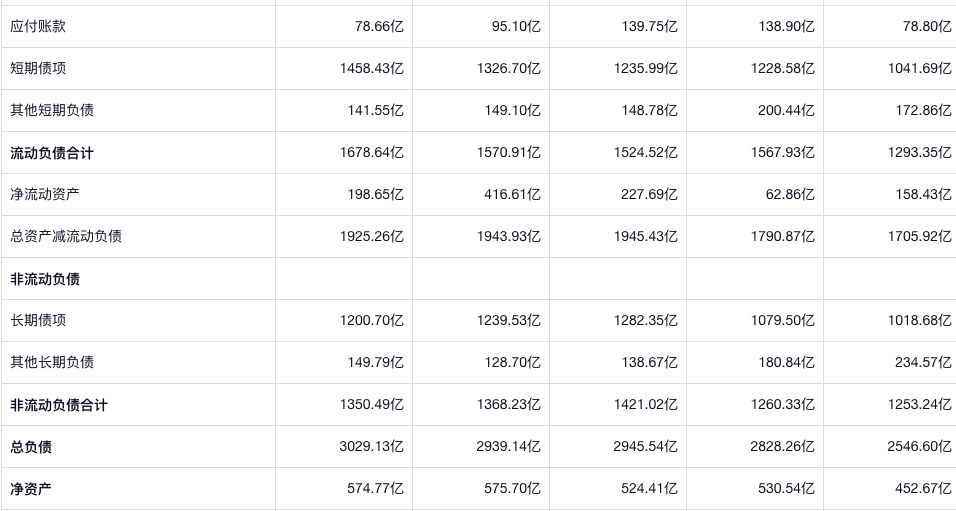This screenshot has width=956, height=511.
Task: Click the 应付账款 row label
Action: point(38,26)
